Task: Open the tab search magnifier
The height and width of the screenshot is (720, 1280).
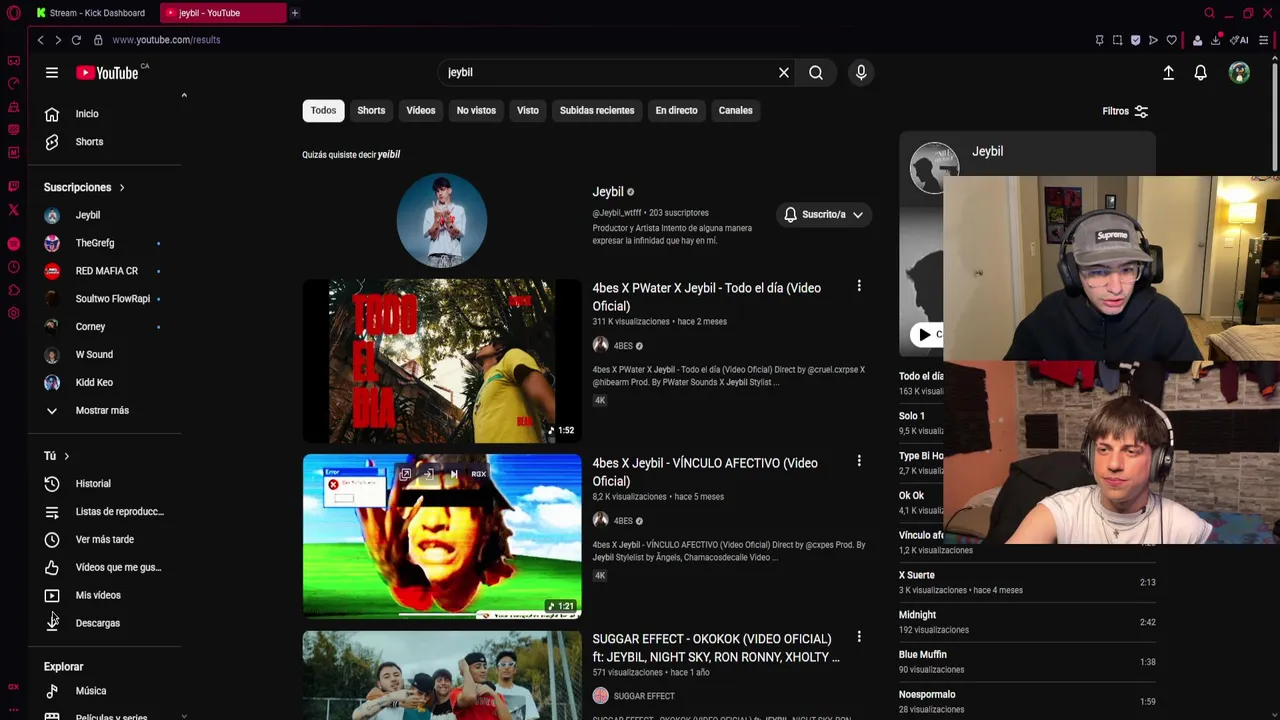Action: [x=1209, y=13]
